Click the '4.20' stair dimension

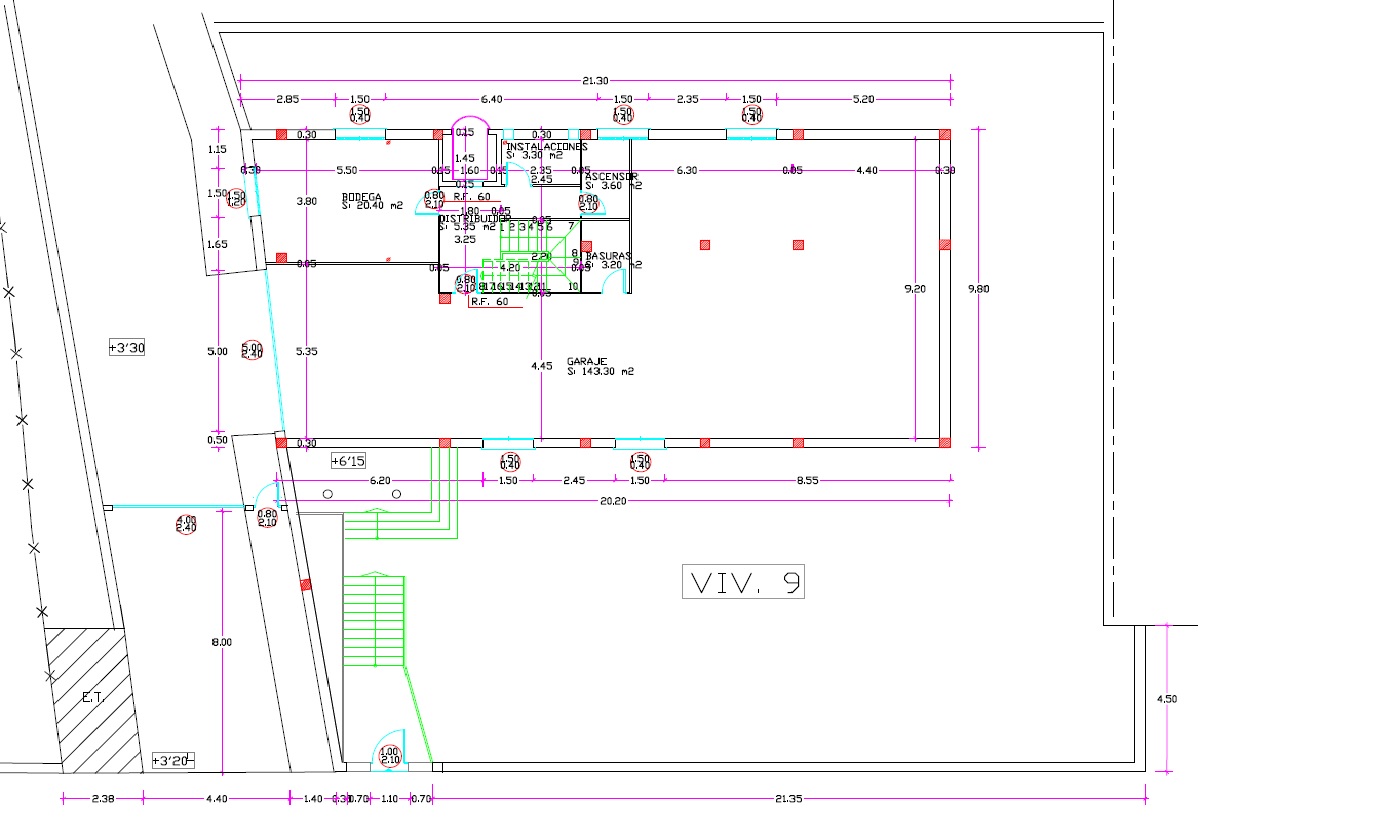coord(510,267)
